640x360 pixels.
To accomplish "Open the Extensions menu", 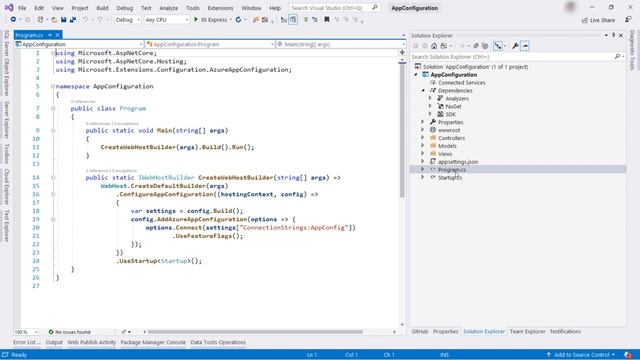I will pyautogui.click(x=220, y=8).
